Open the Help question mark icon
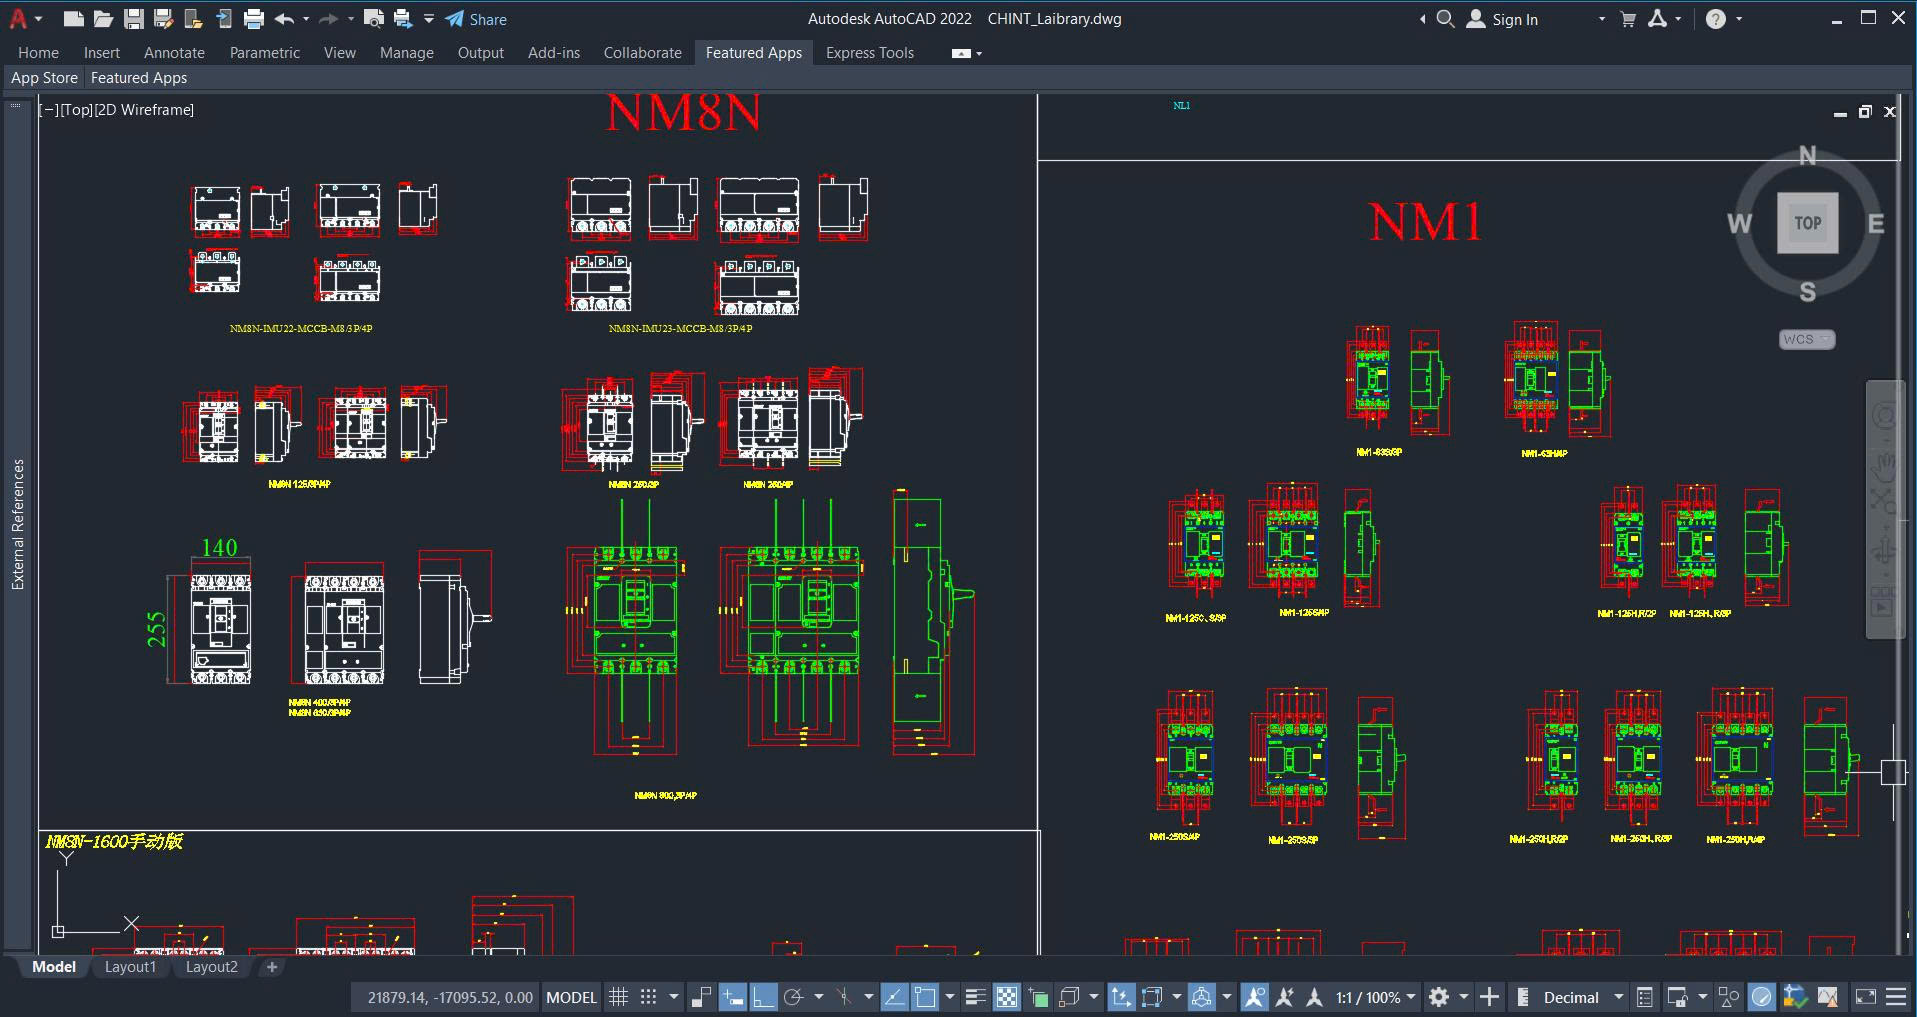Screen dimensions: 1917x1017 (x=1716, y=19)
